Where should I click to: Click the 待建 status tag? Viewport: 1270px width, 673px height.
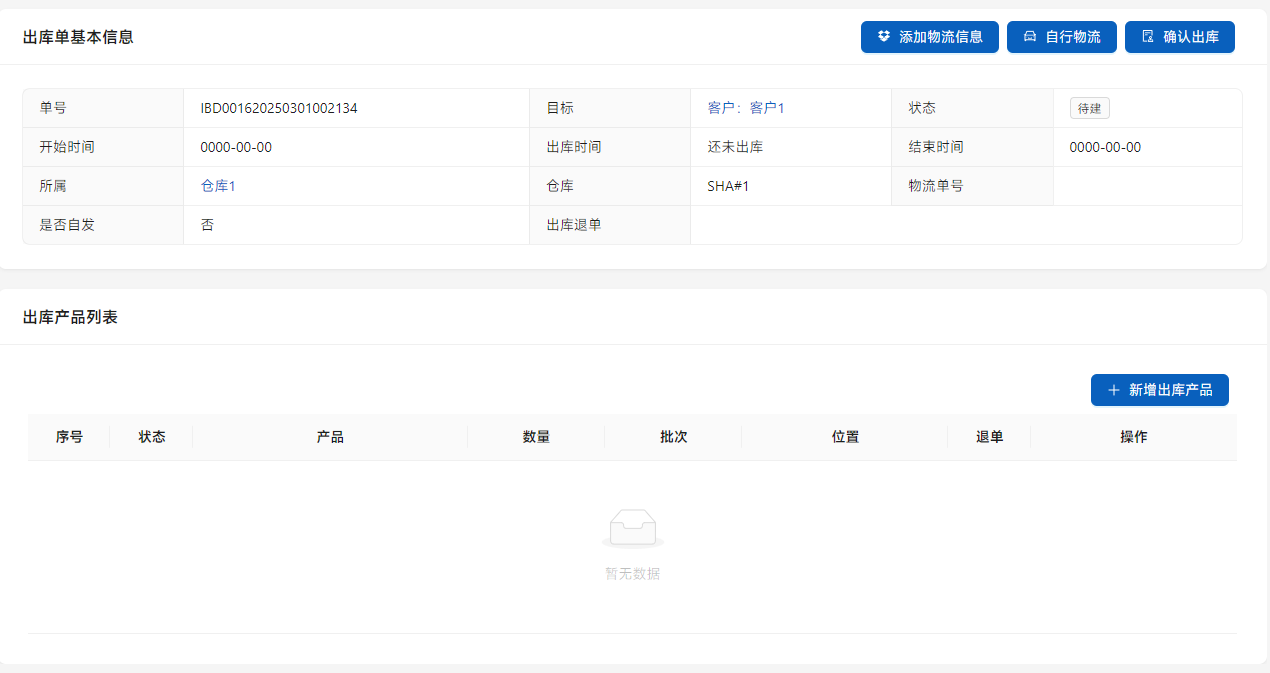(x=1089, y=108)
